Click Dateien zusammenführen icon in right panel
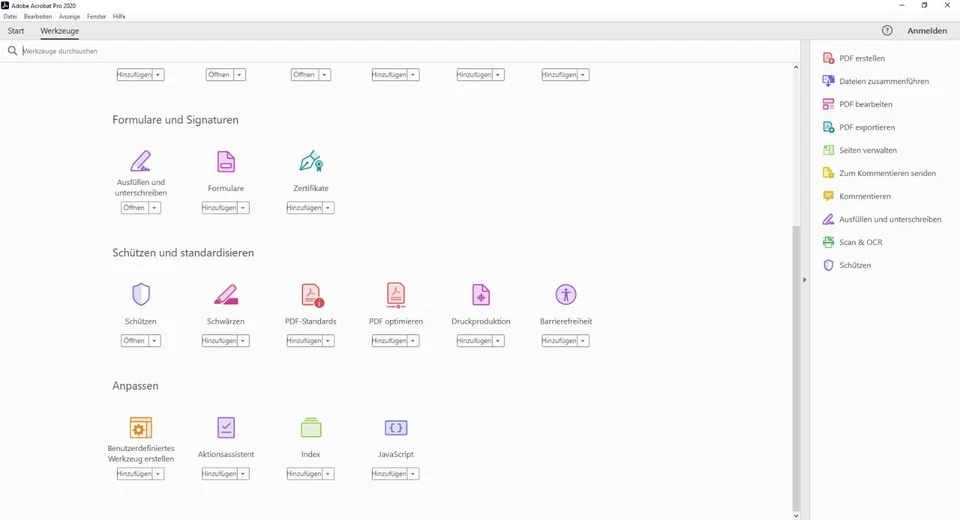This screenshot has width=960, height=520. click(828, 81)
